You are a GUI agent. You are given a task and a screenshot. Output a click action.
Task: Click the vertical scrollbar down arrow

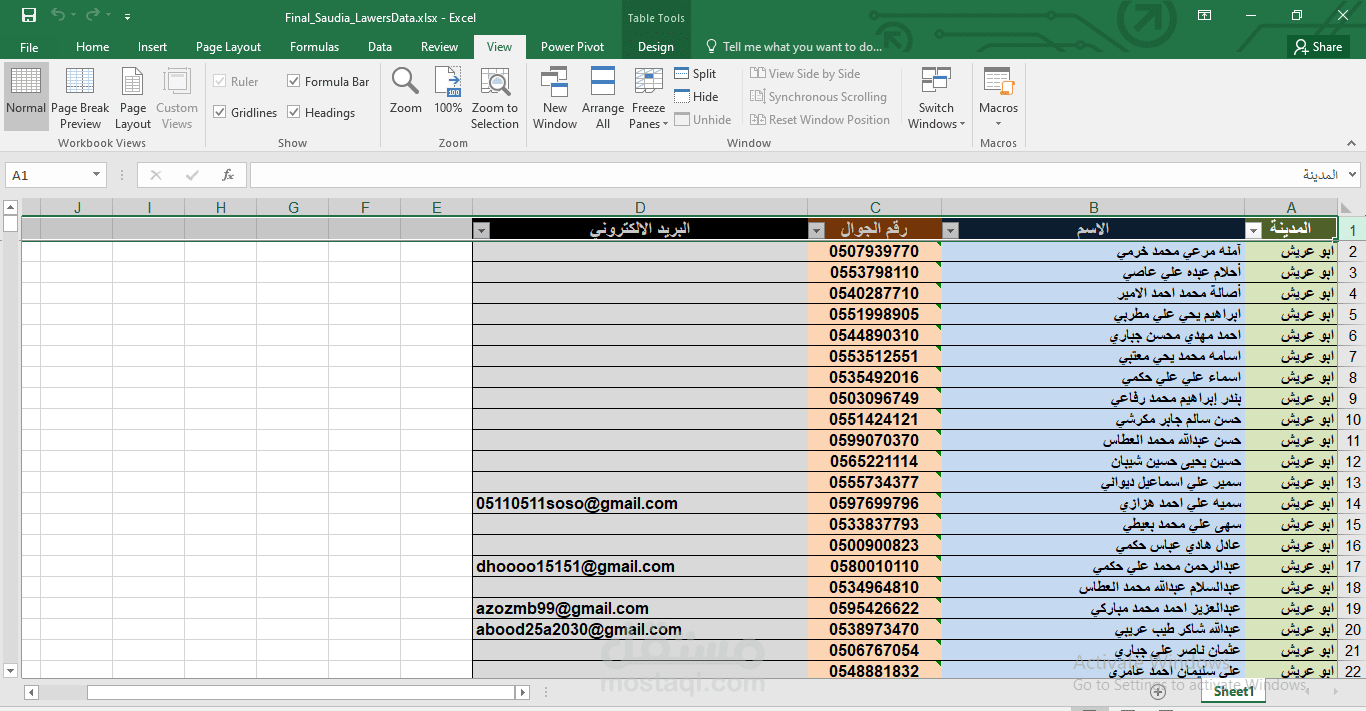coord(10,670)
